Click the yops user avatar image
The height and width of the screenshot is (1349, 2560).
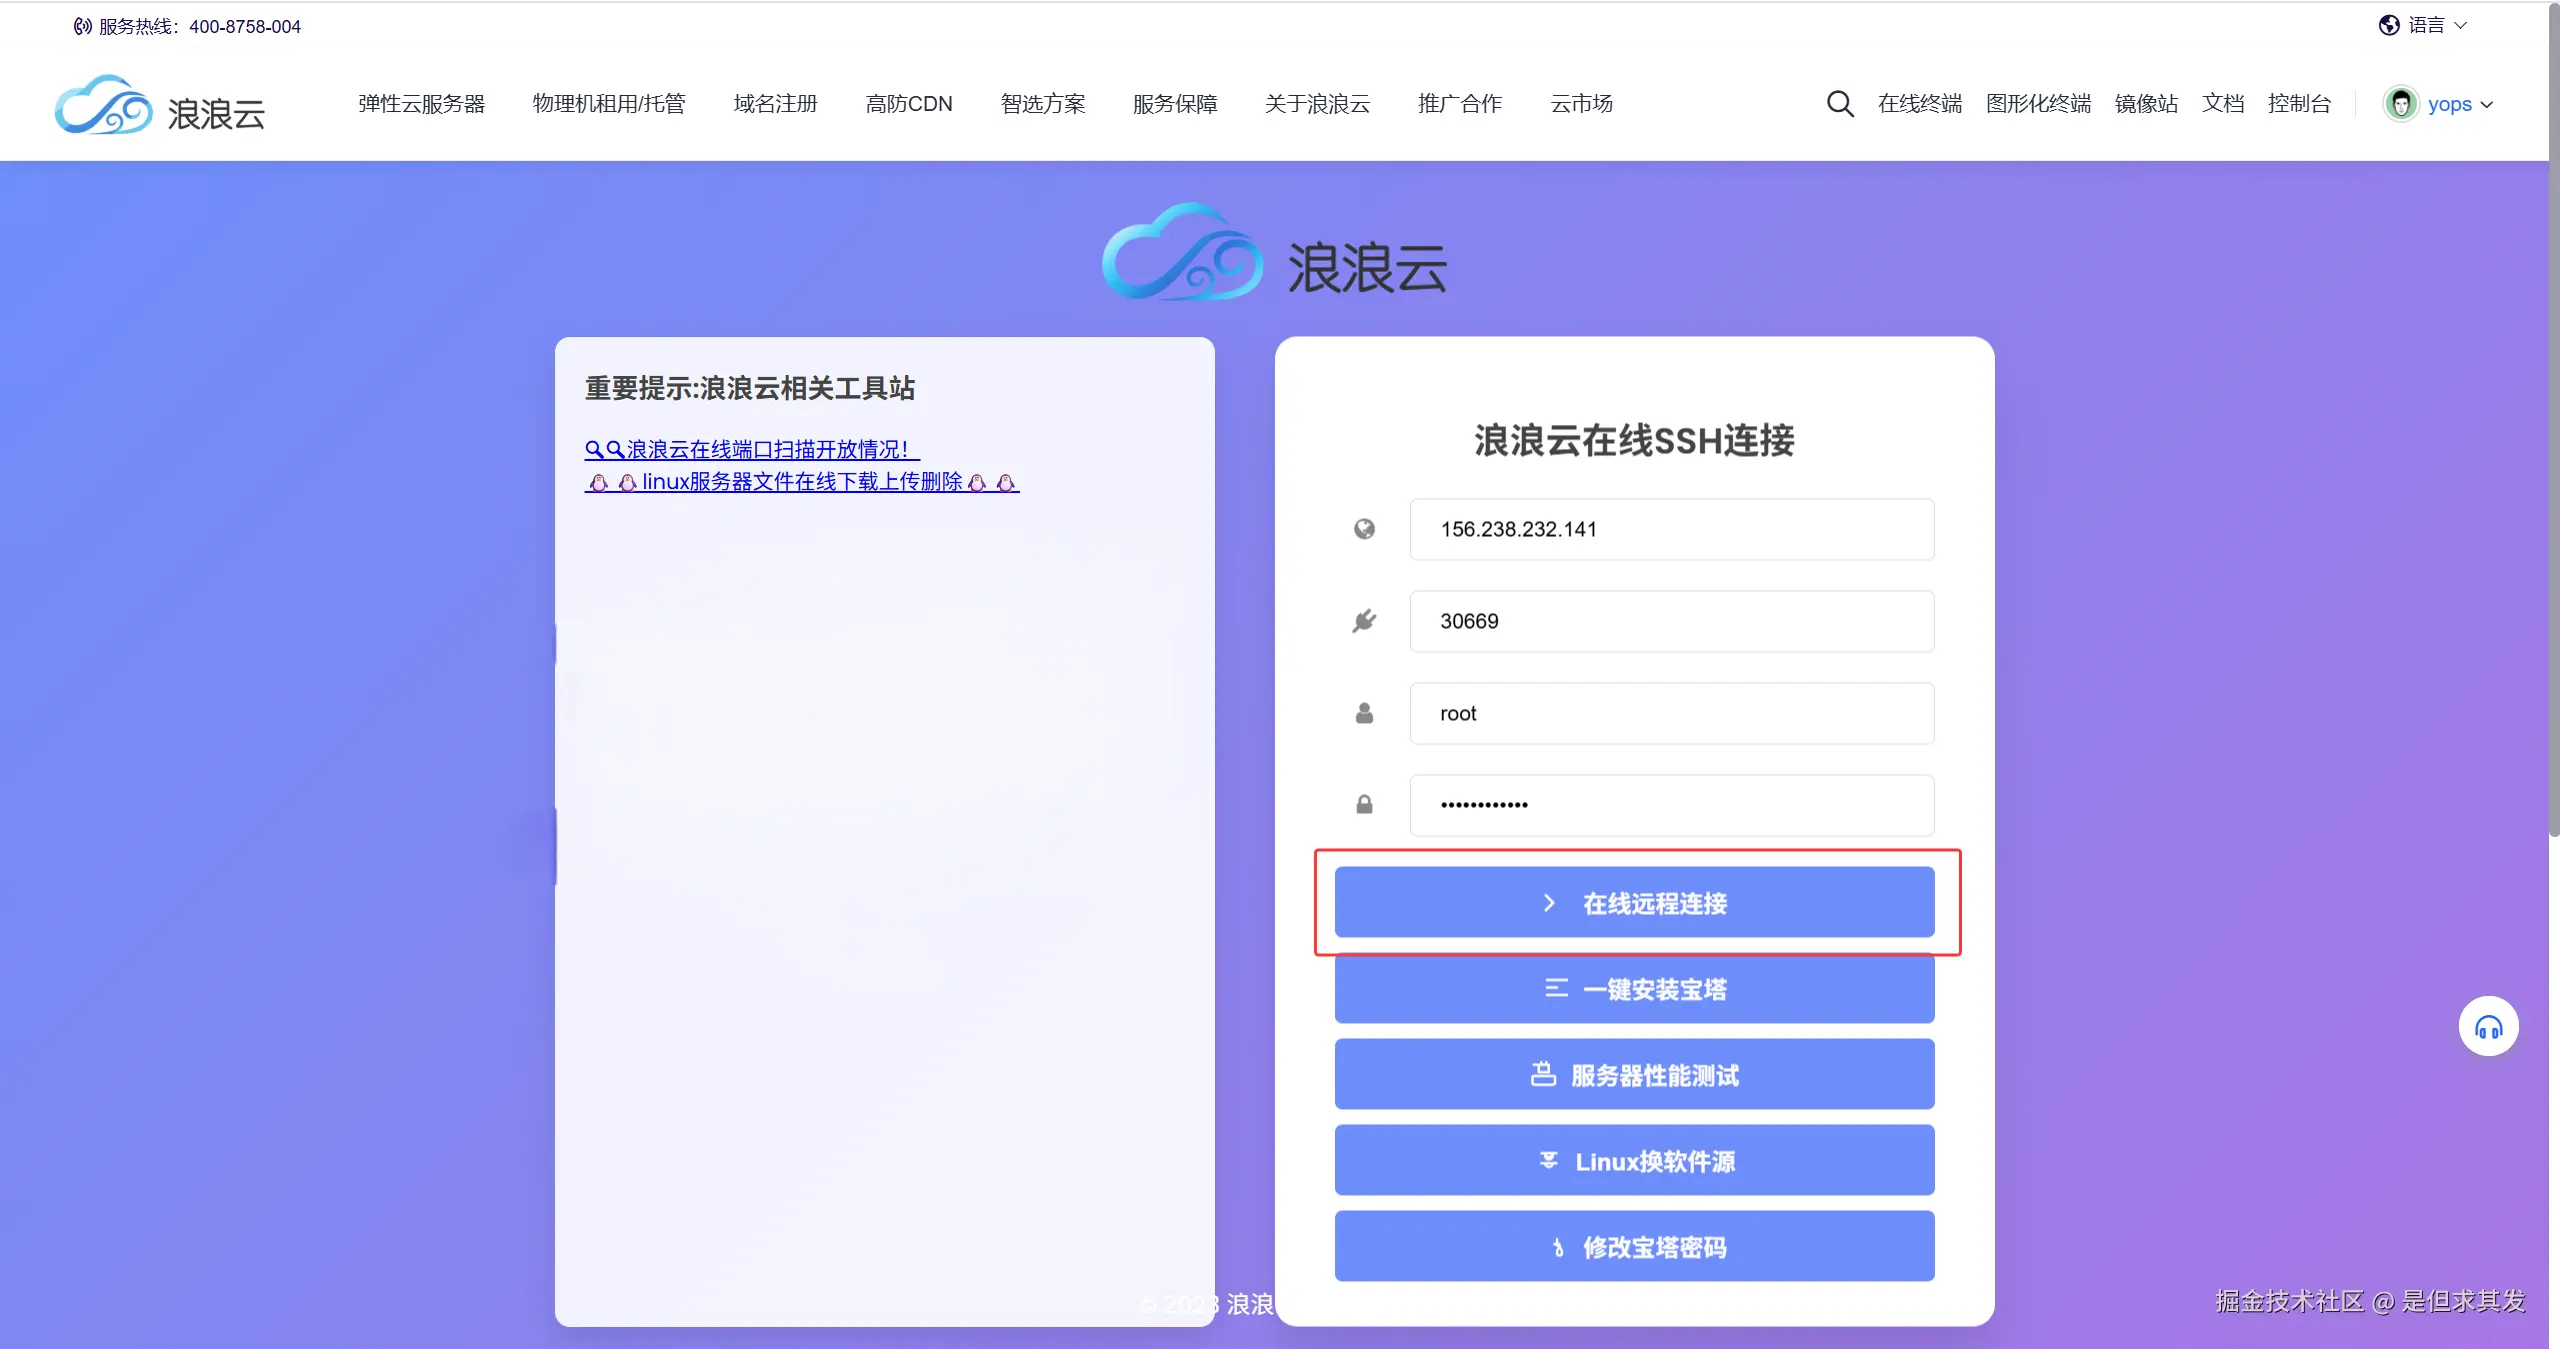pos(2401,104)
